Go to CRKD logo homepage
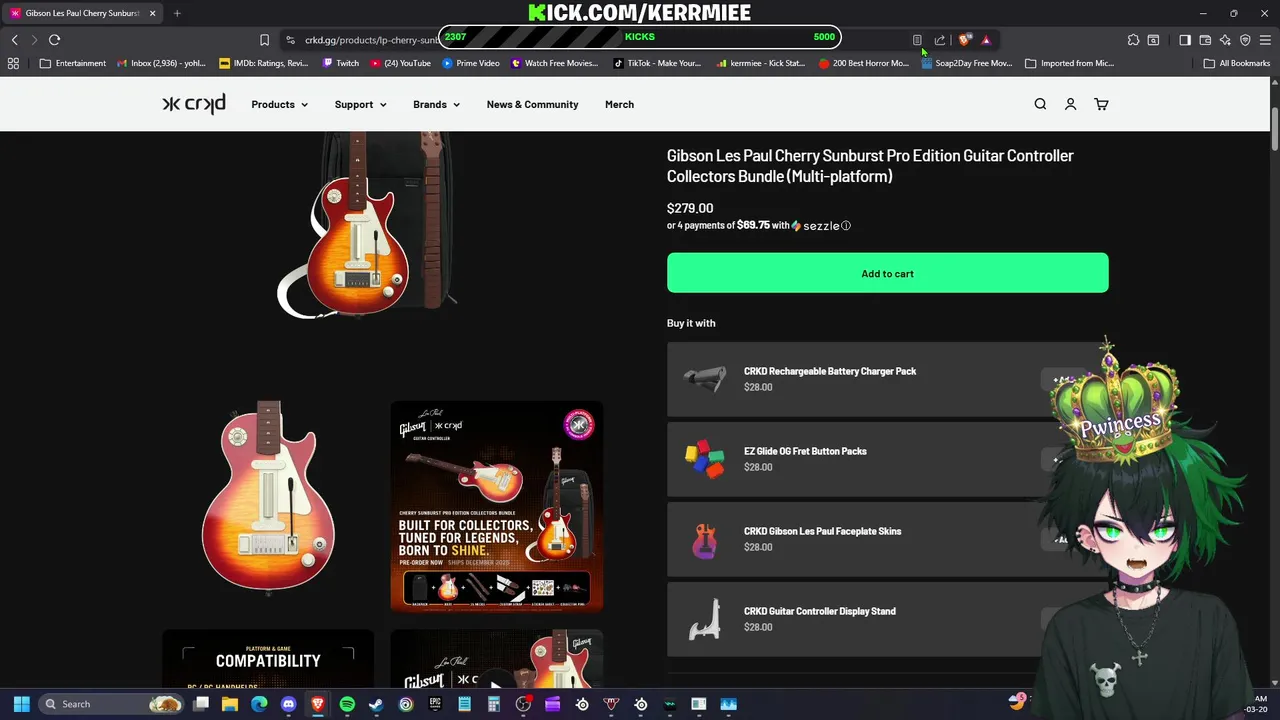This screenshot has height=720, width=1280. click(194, 104)
